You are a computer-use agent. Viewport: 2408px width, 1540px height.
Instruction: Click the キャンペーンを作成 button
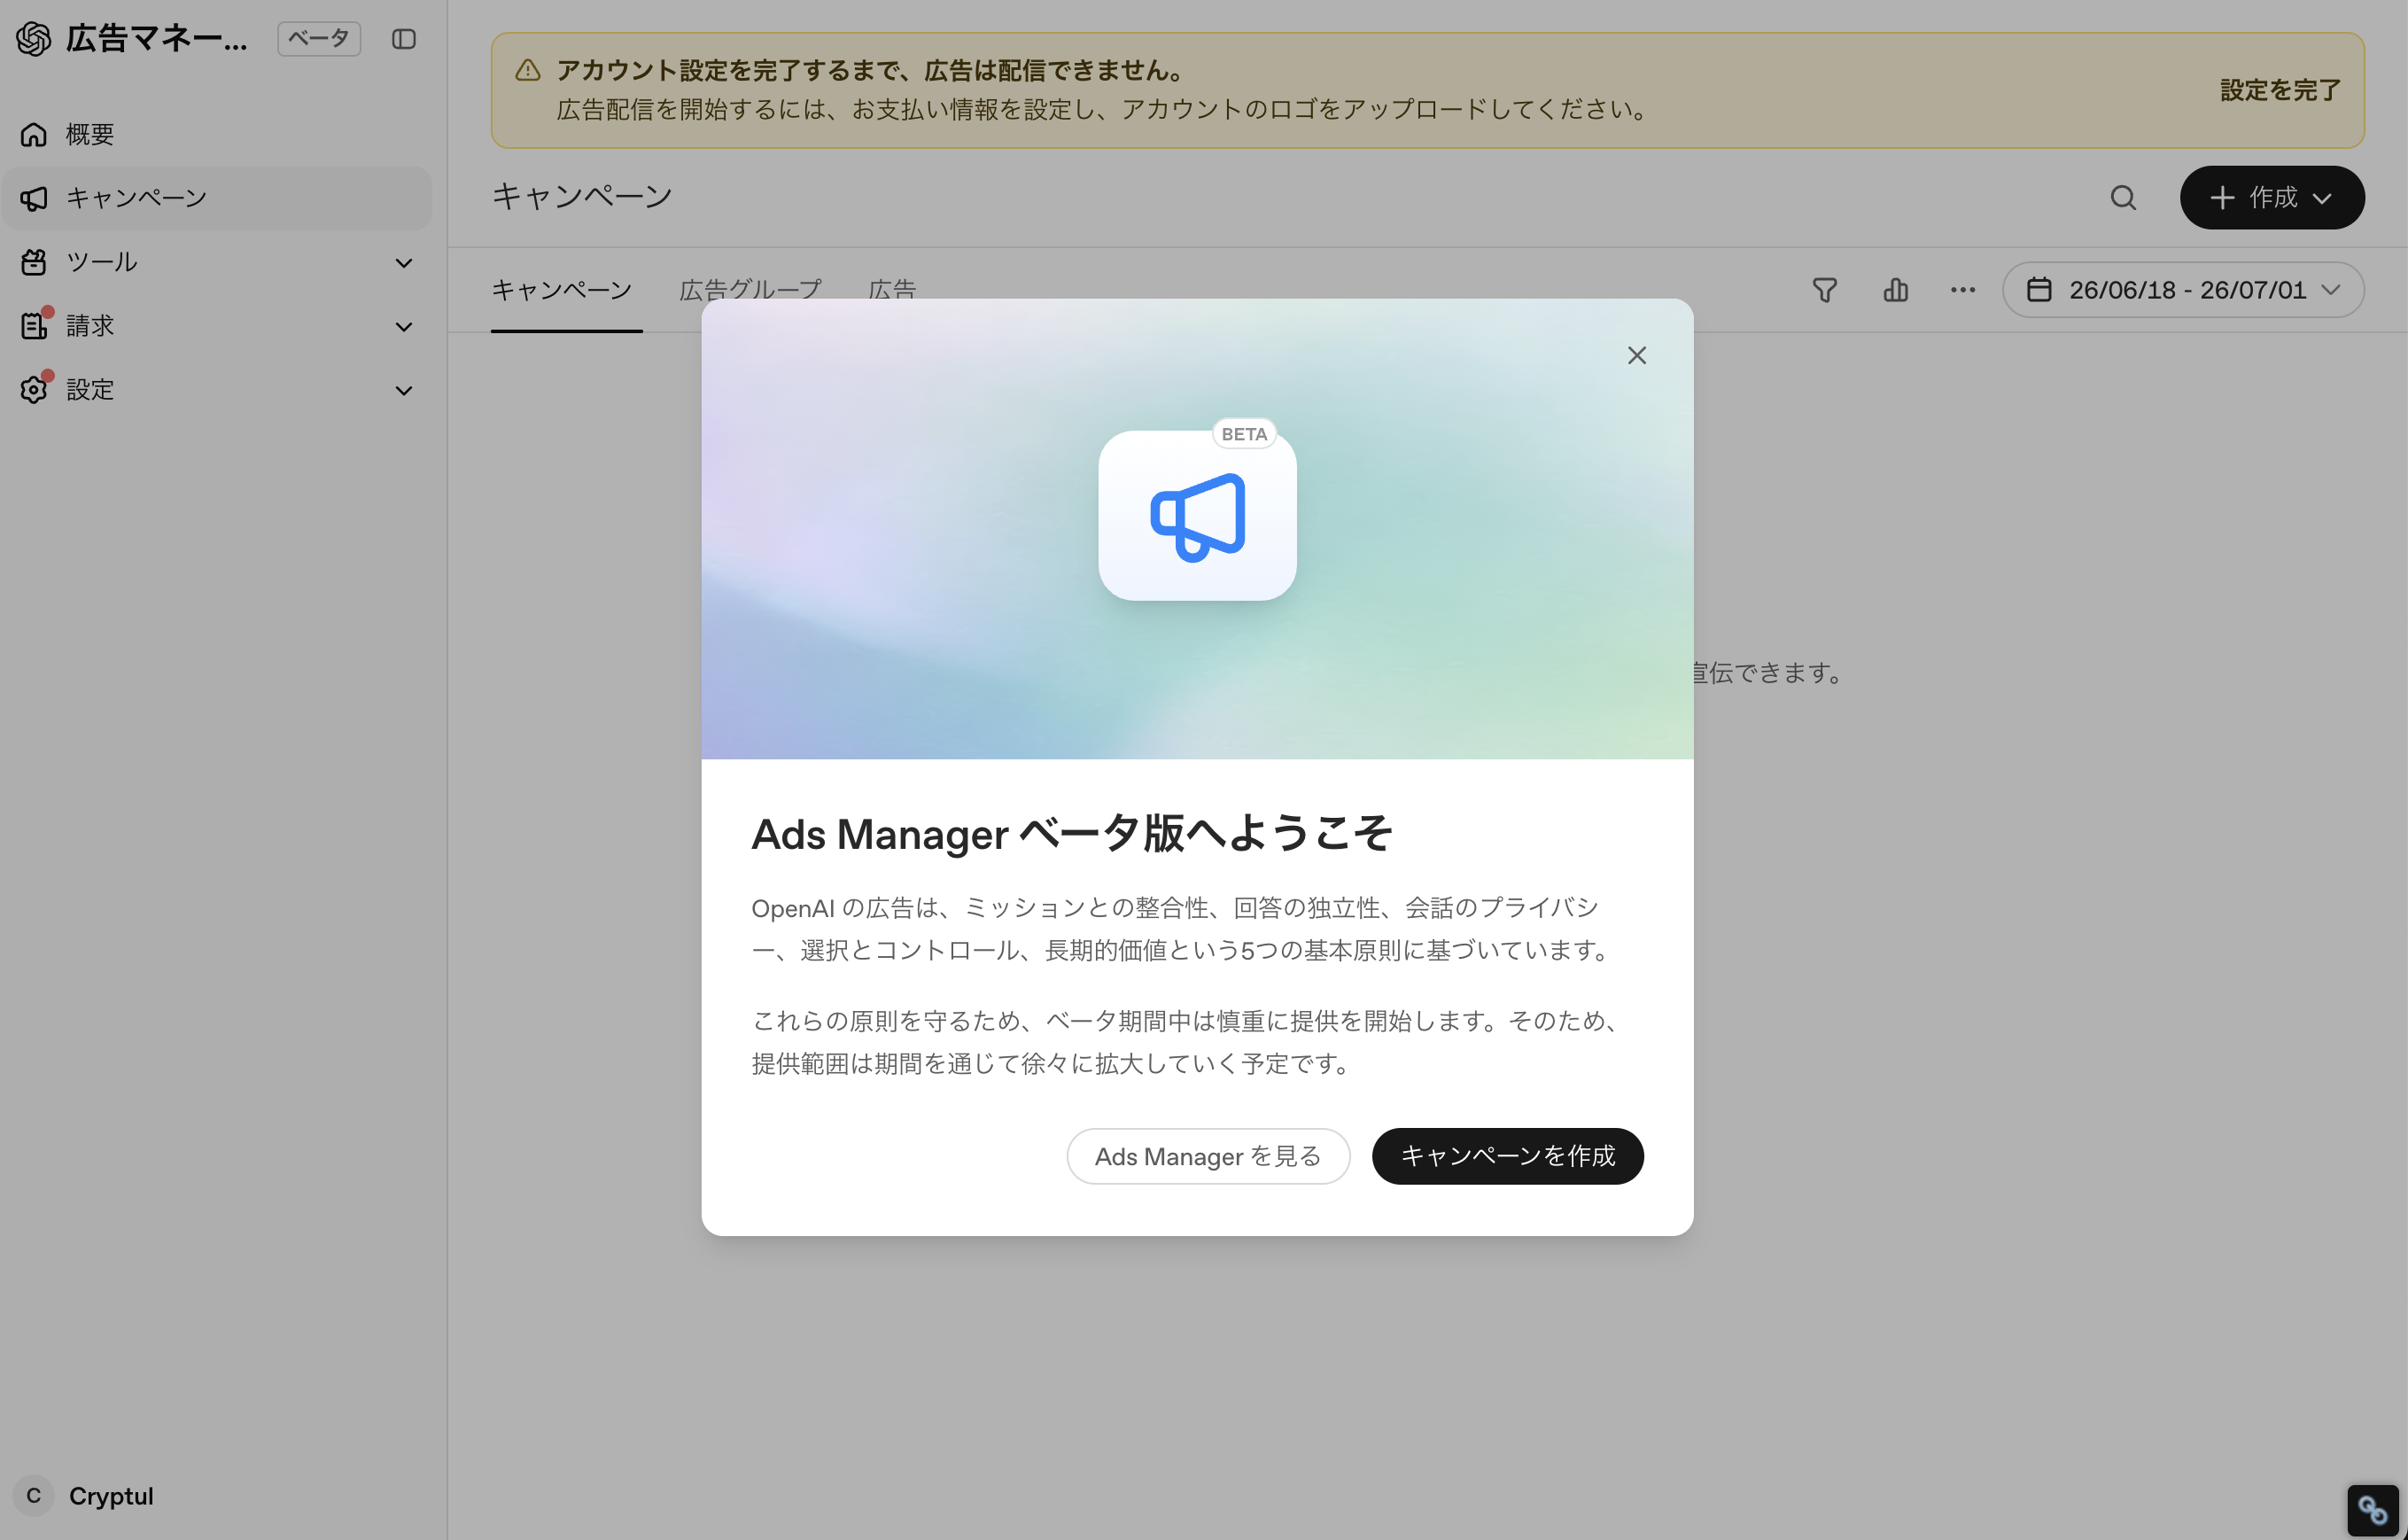1507,1156
